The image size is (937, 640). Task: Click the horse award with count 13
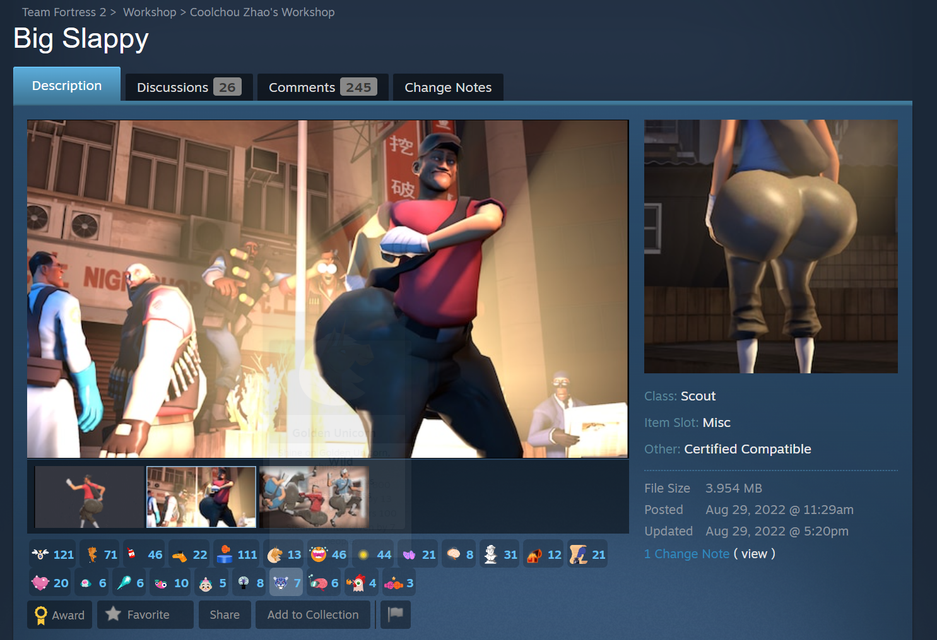[284, 555]
